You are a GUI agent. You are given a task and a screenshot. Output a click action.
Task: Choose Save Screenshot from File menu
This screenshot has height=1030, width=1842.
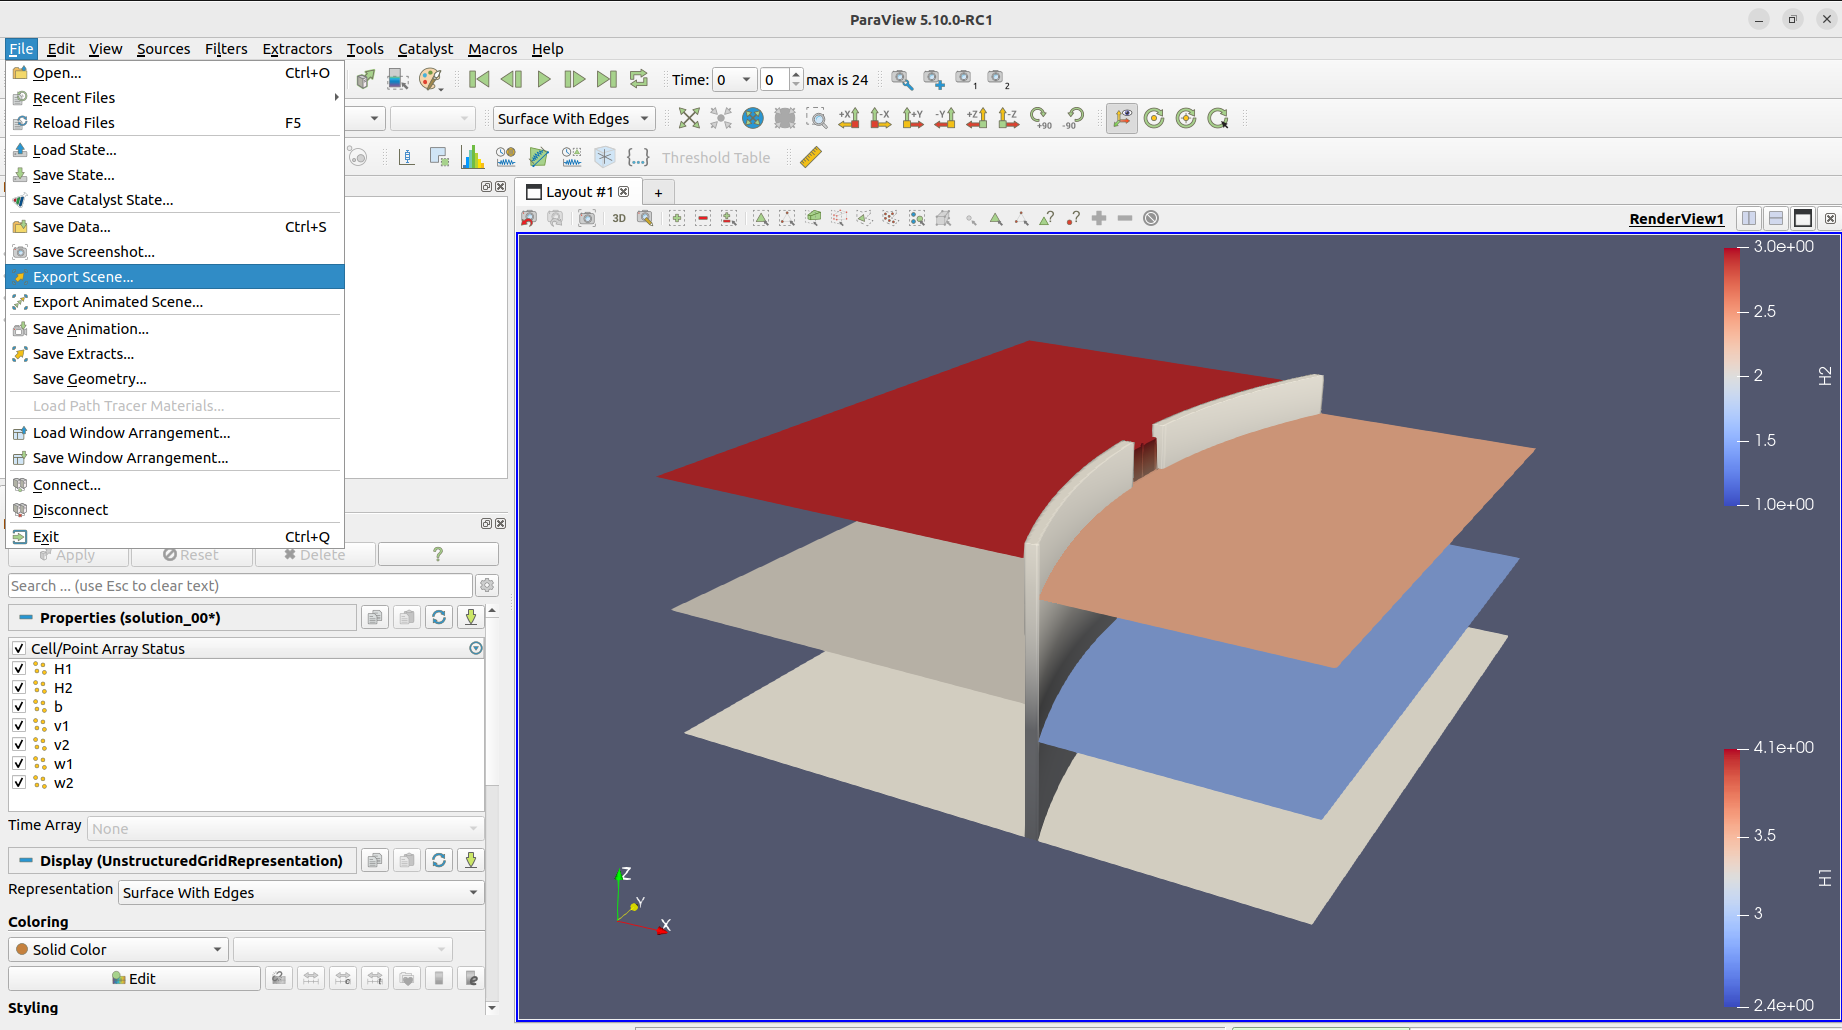pyautogui.click(x=175, y=252)
